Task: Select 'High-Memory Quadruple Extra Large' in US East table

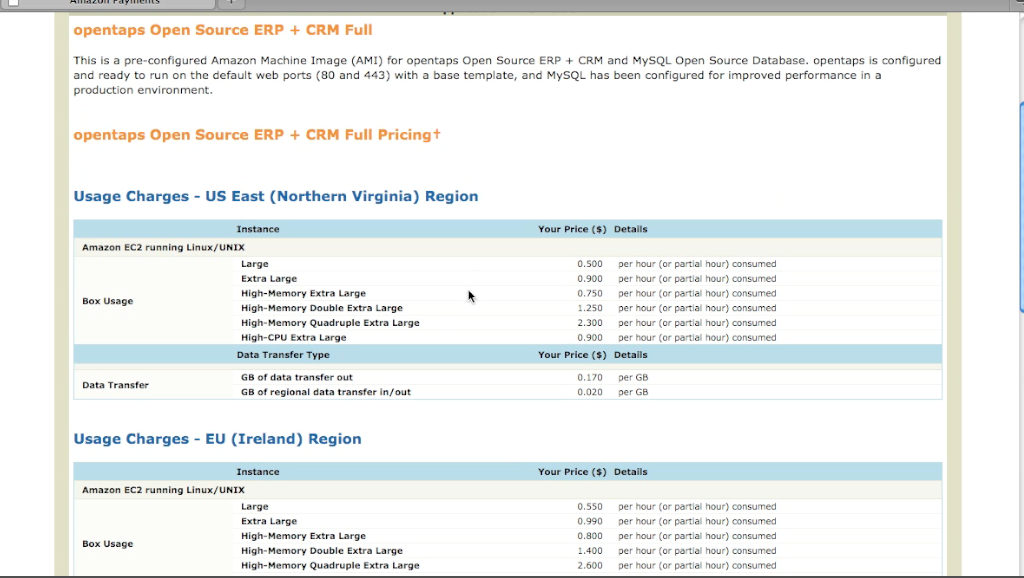Action: tap(330, 323)
